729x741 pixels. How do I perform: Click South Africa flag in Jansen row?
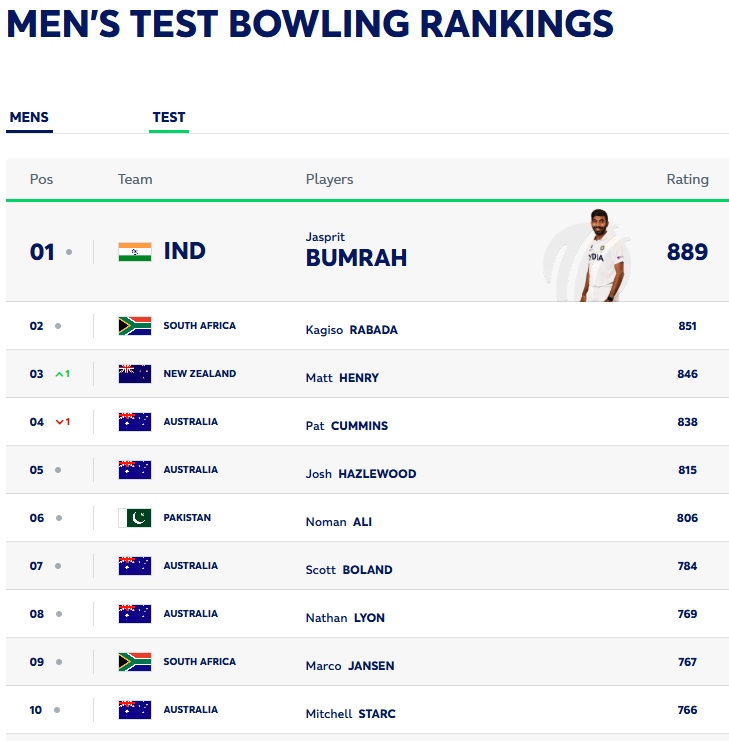click(x=134, y=662)
